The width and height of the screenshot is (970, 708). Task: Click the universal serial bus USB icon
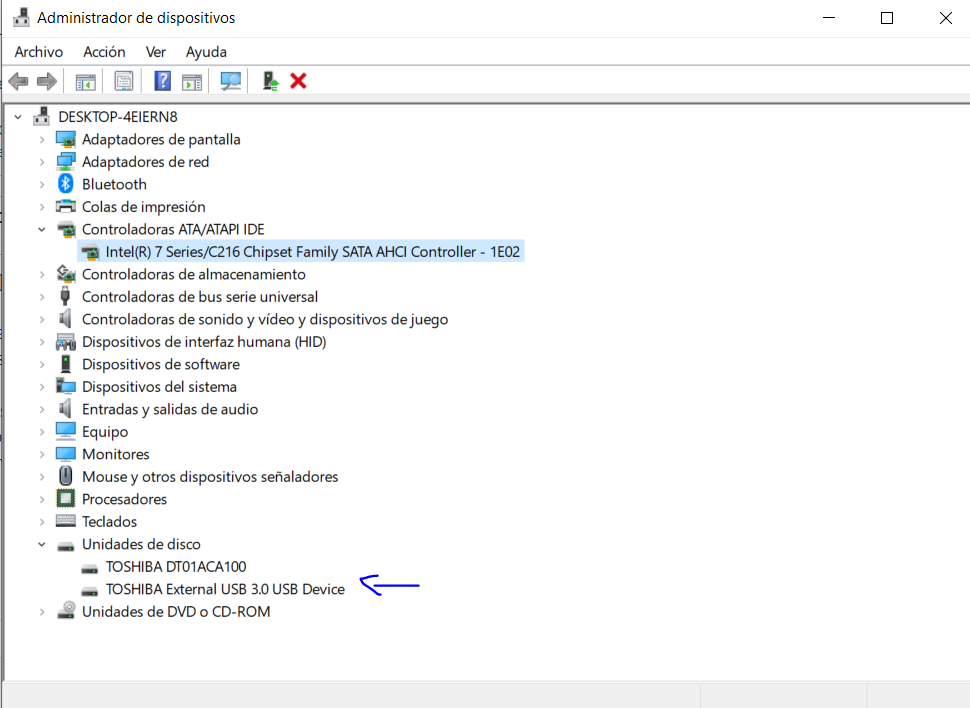point(65,296)
